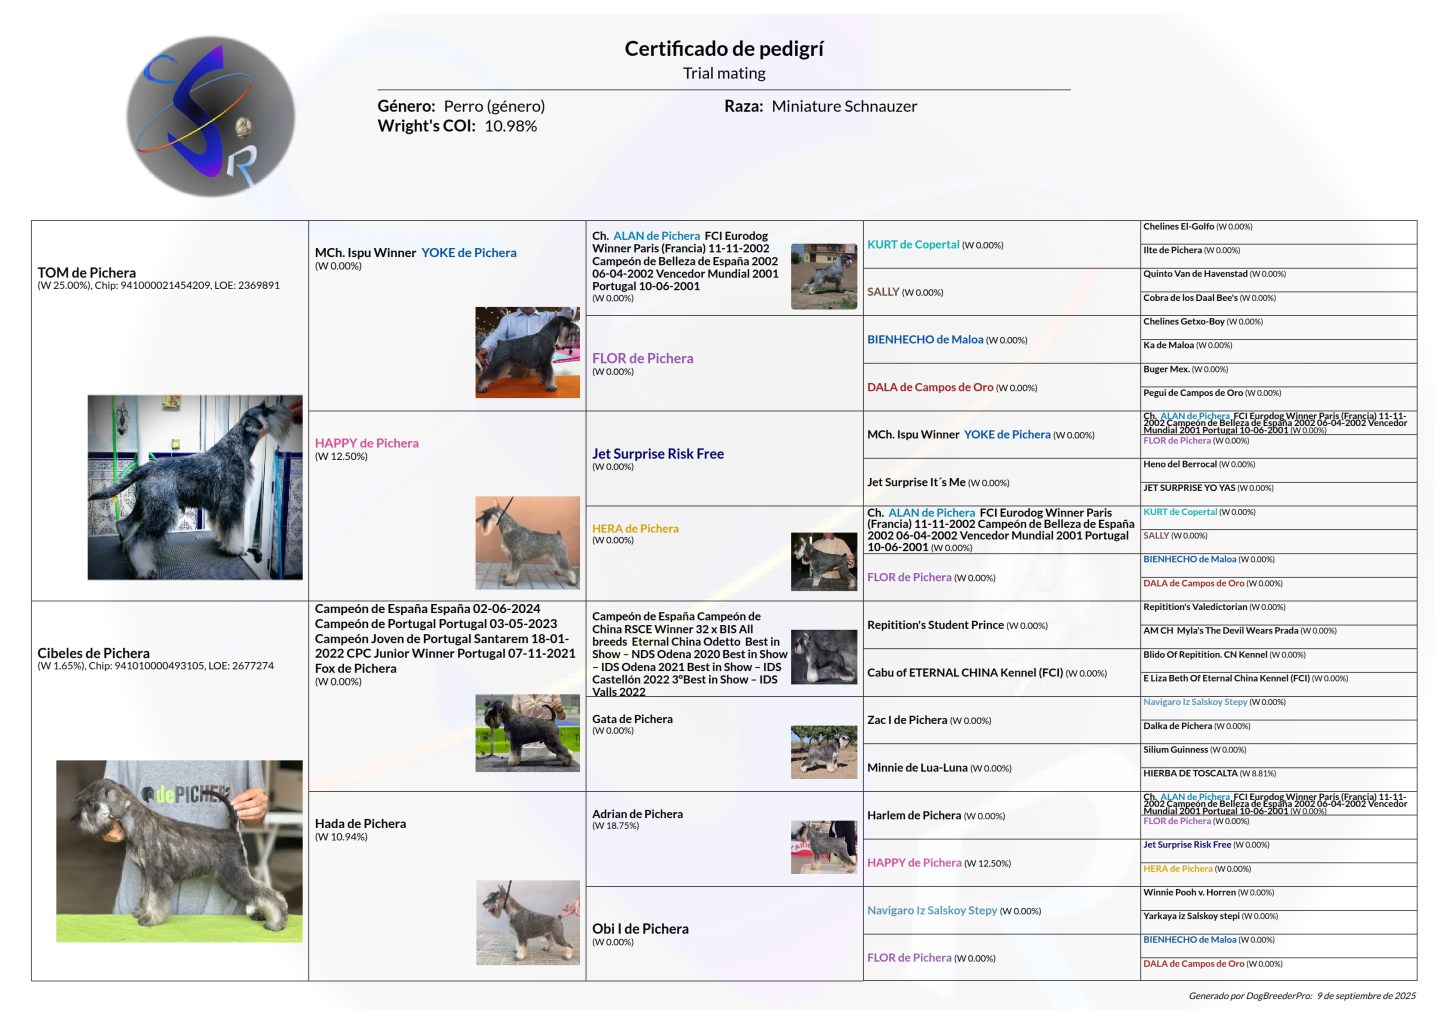Click the Harlem de Pichera name
Screen dimensions: 1449x1024
pos(913,816)
